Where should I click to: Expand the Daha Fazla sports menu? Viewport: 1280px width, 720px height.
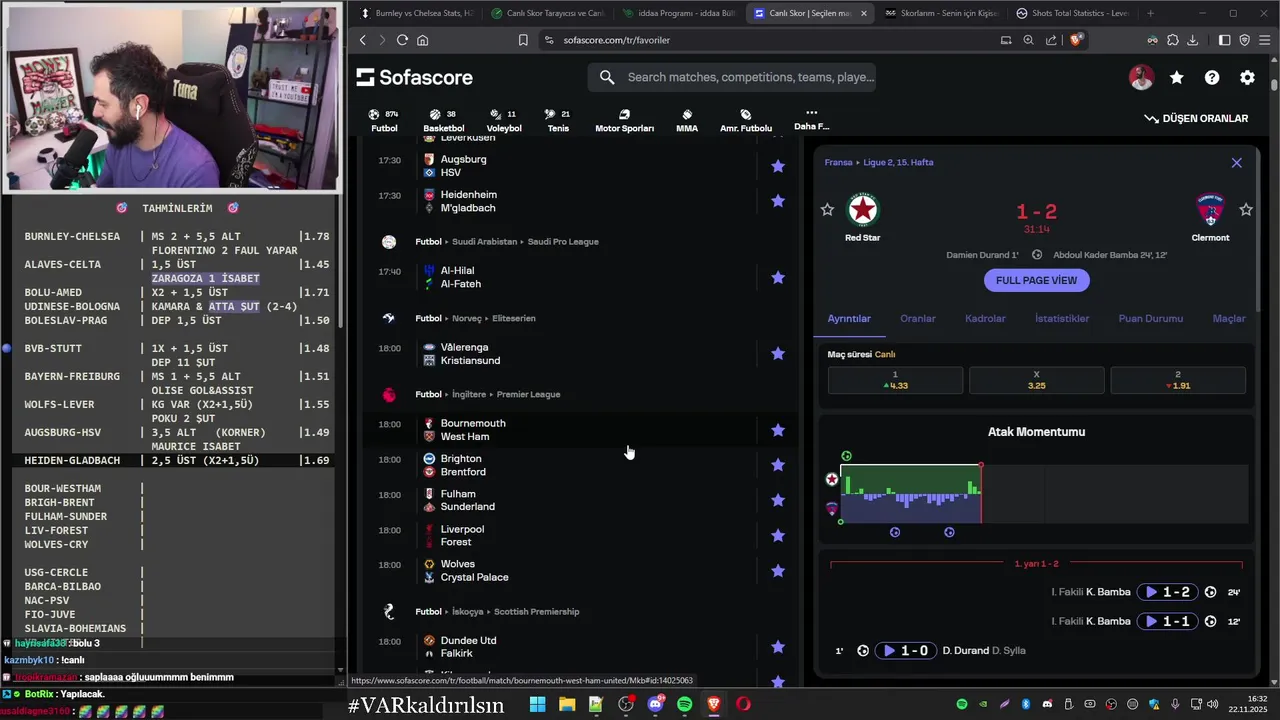tap(811, 120)
